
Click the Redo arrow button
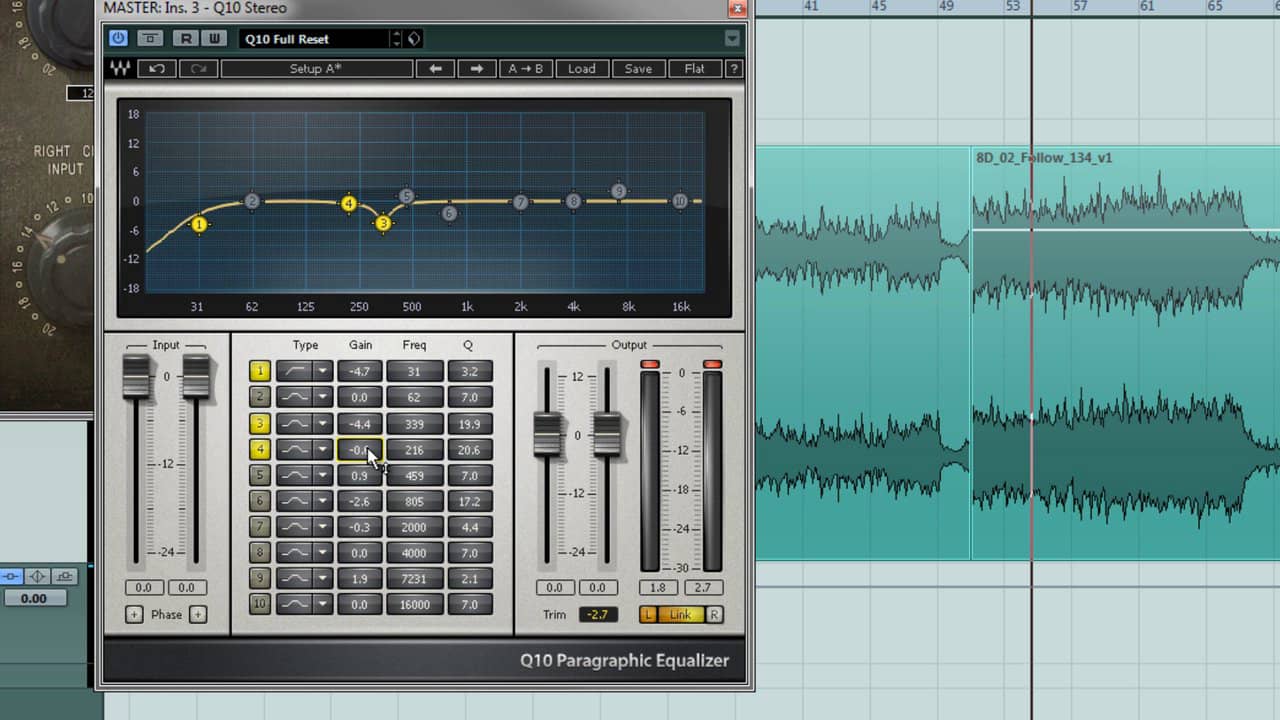198,69
